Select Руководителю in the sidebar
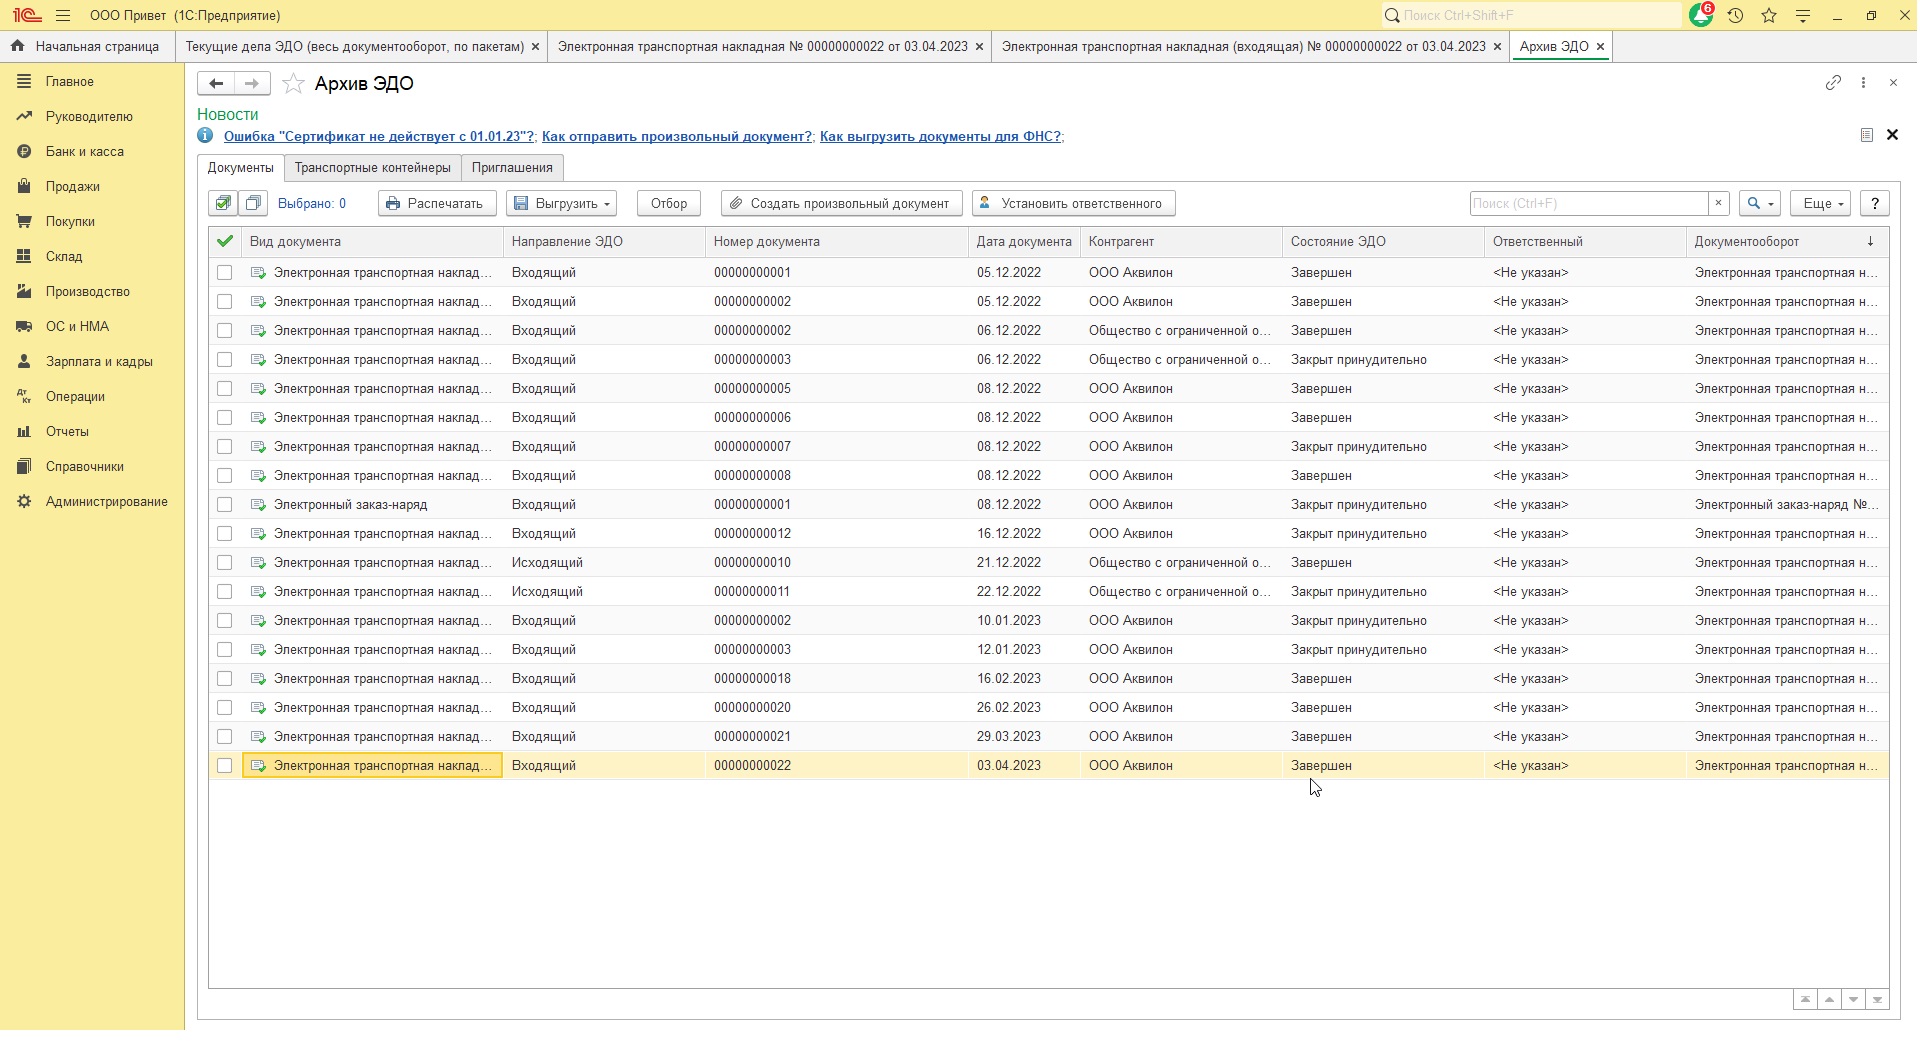This screenshot has height=1063, width=1920. click(x=89, y=116)
